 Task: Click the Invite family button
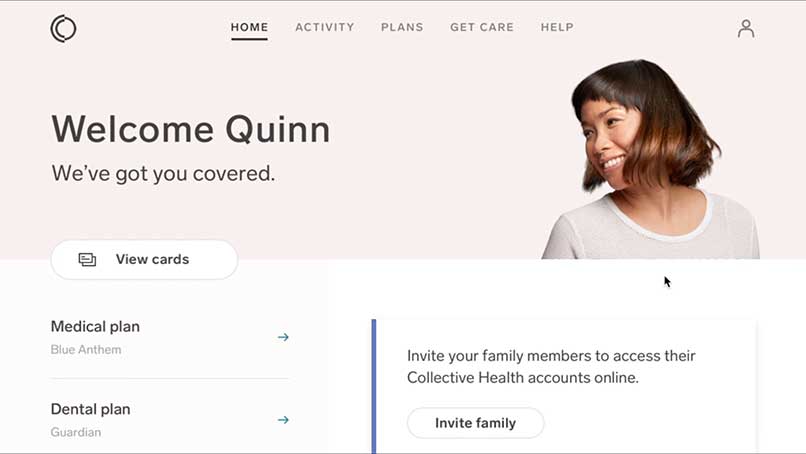475,423
